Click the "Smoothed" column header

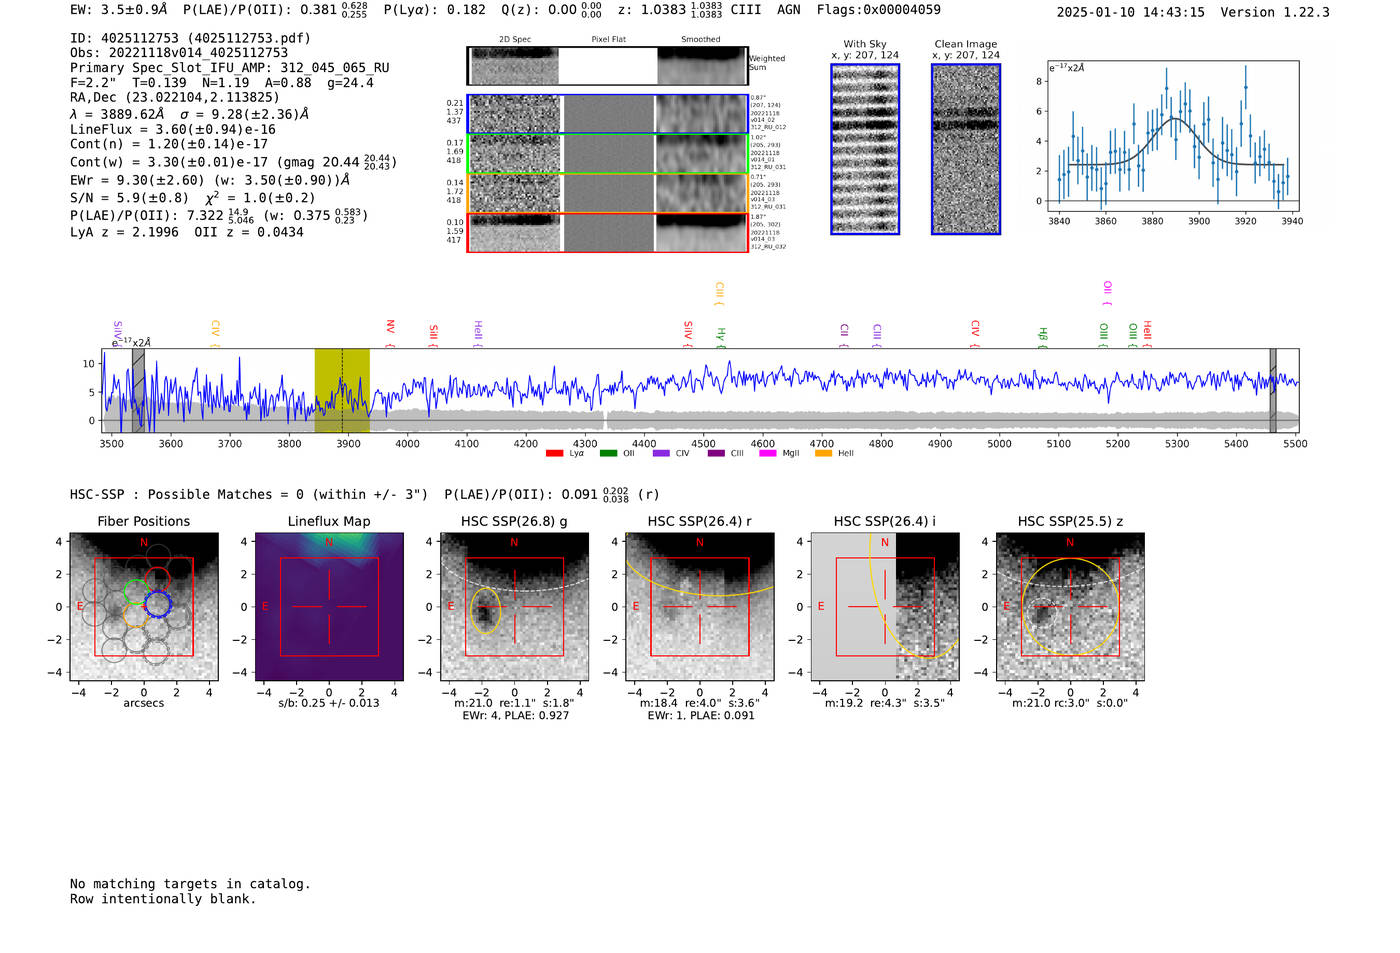[701, 39]
